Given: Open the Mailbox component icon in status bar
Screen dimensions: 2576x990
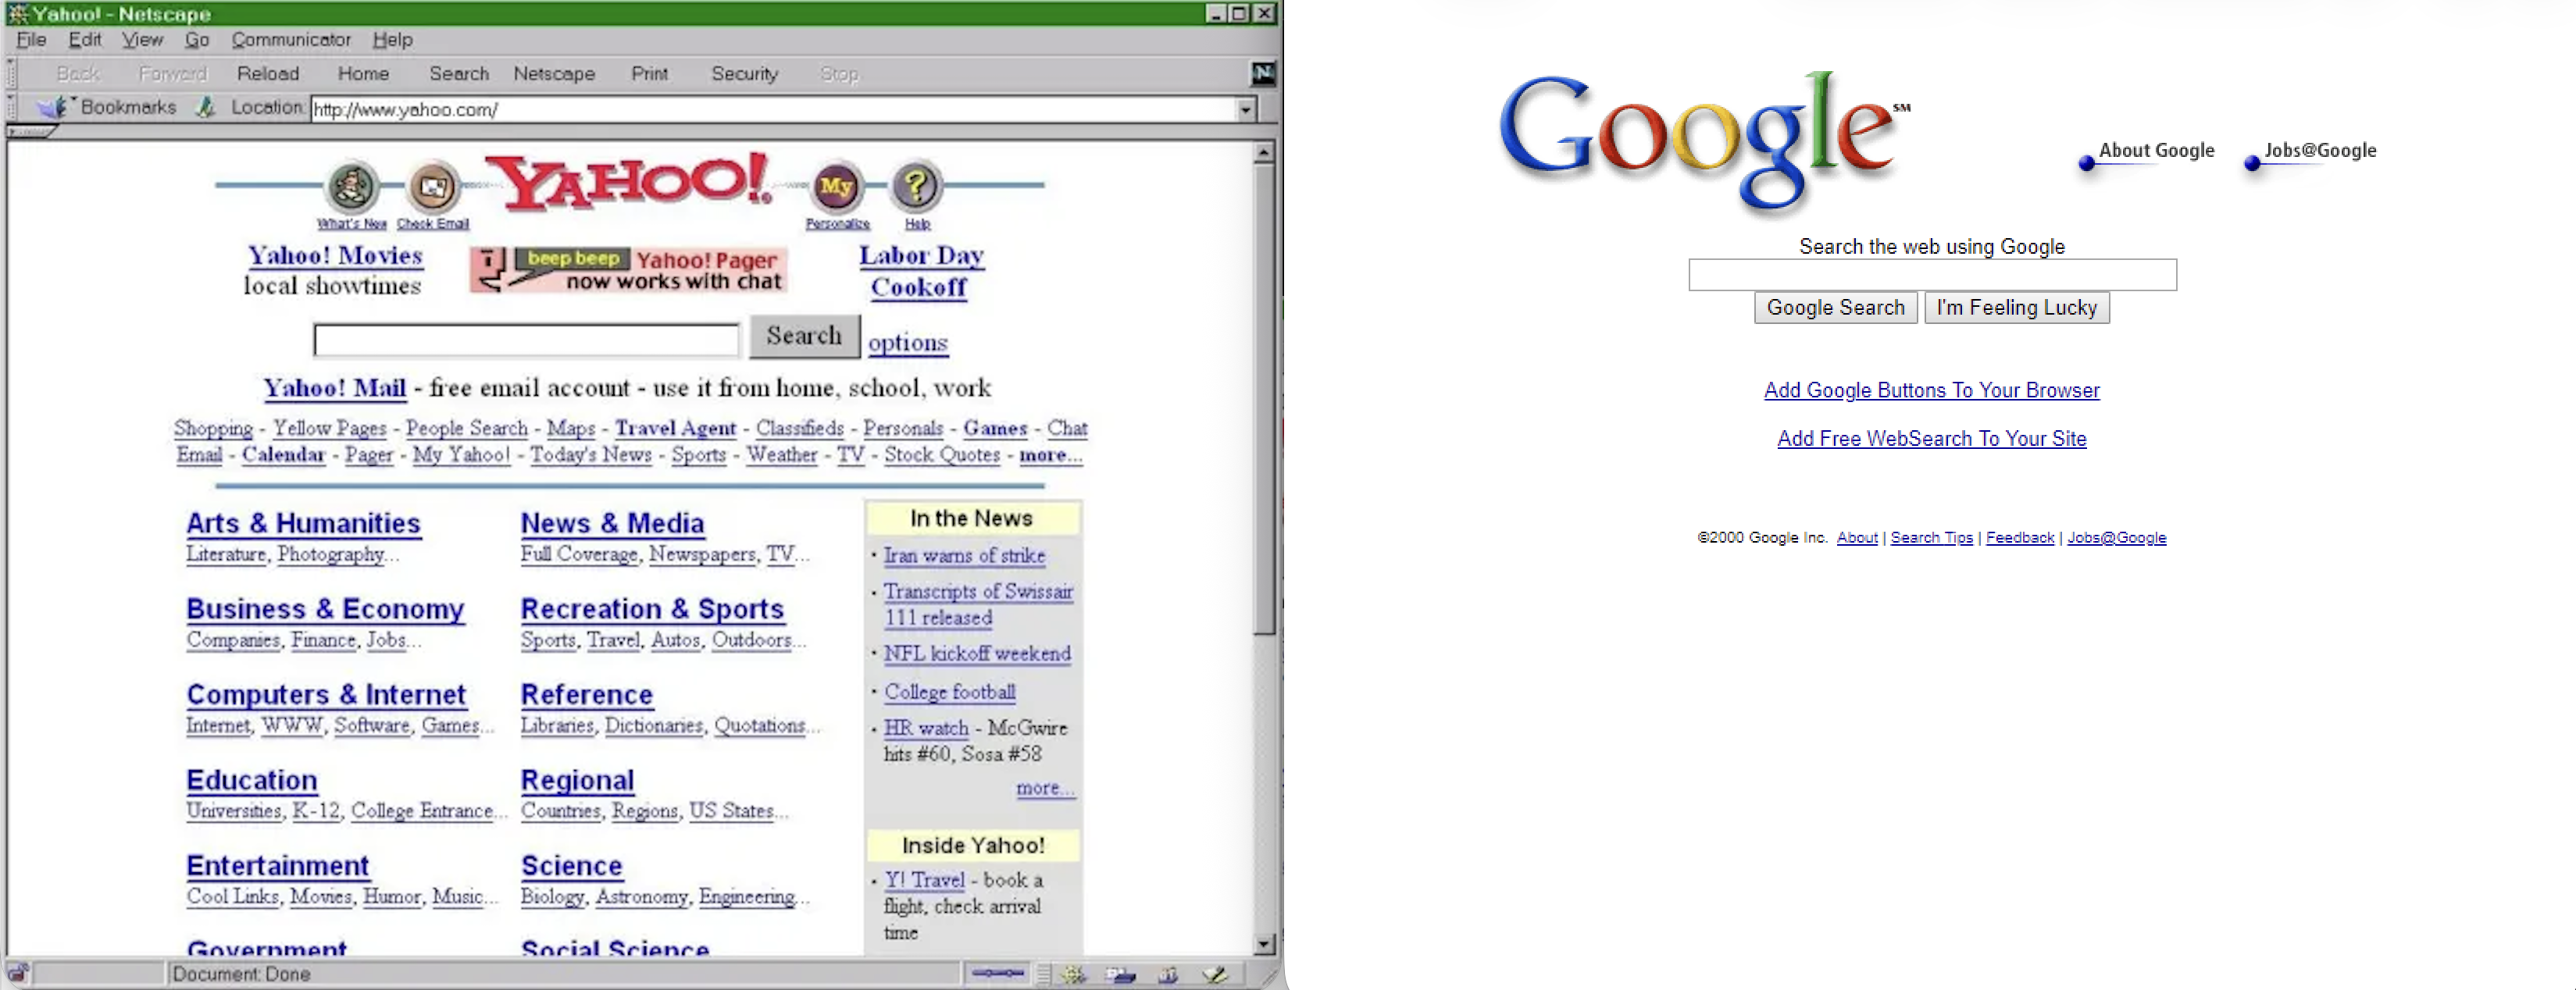Looking at the screenshot, I should coord(1122,973).
